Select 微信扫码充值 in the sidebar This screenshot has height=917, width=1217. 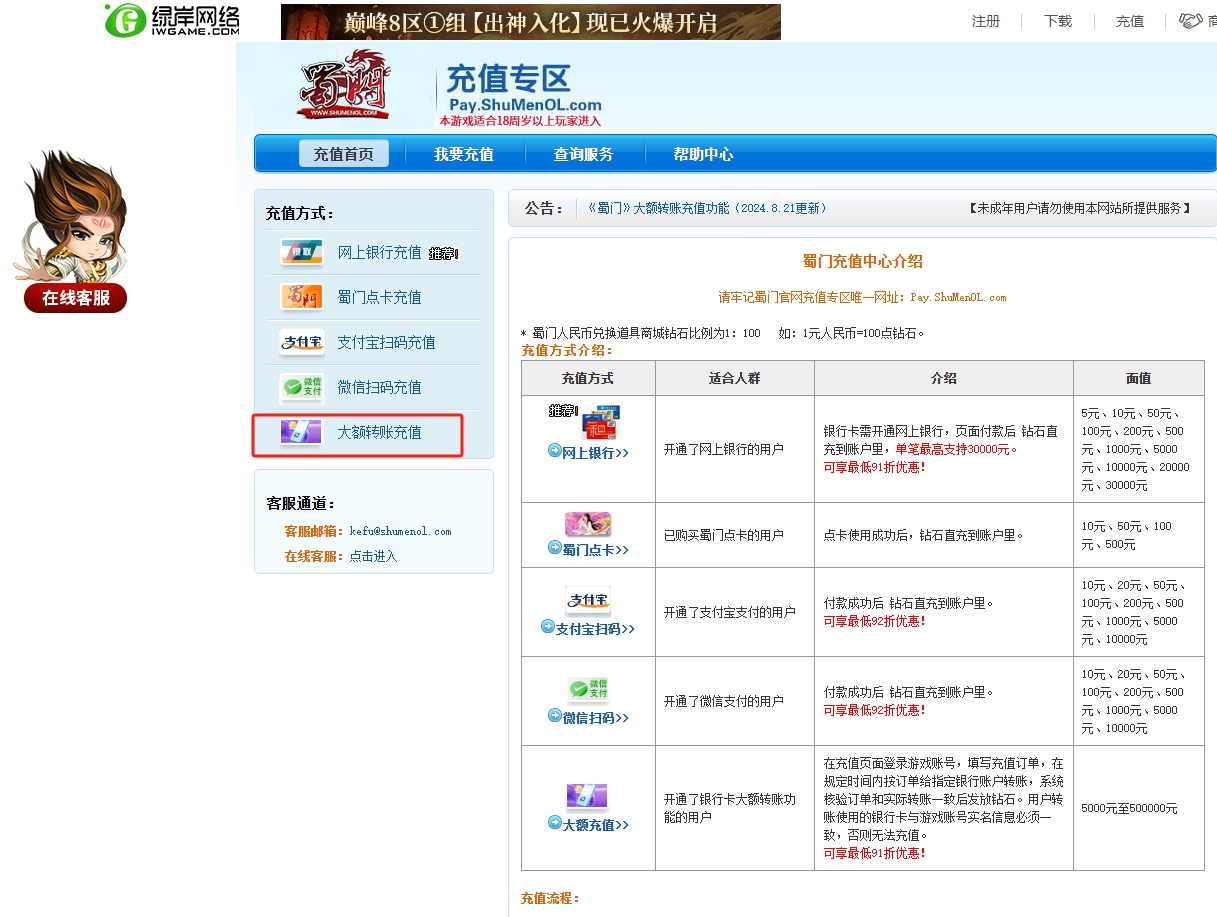point(380,387)
